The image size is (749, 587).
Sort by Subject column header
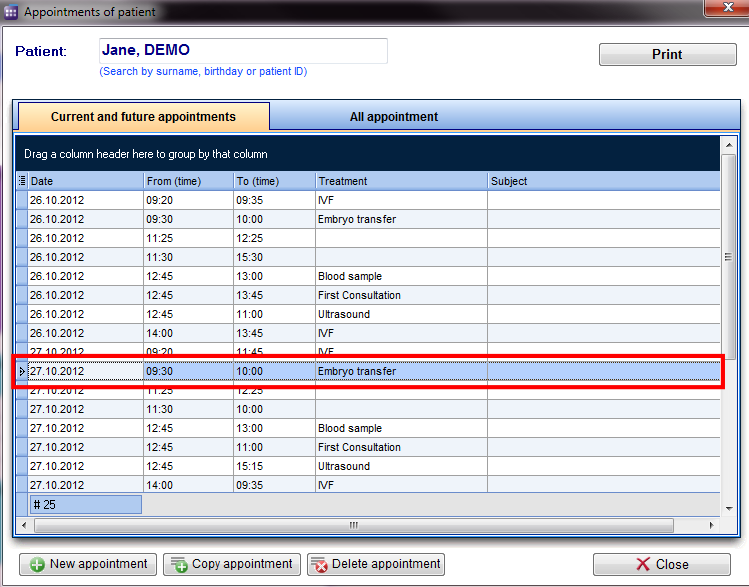(x=604, y=181)
